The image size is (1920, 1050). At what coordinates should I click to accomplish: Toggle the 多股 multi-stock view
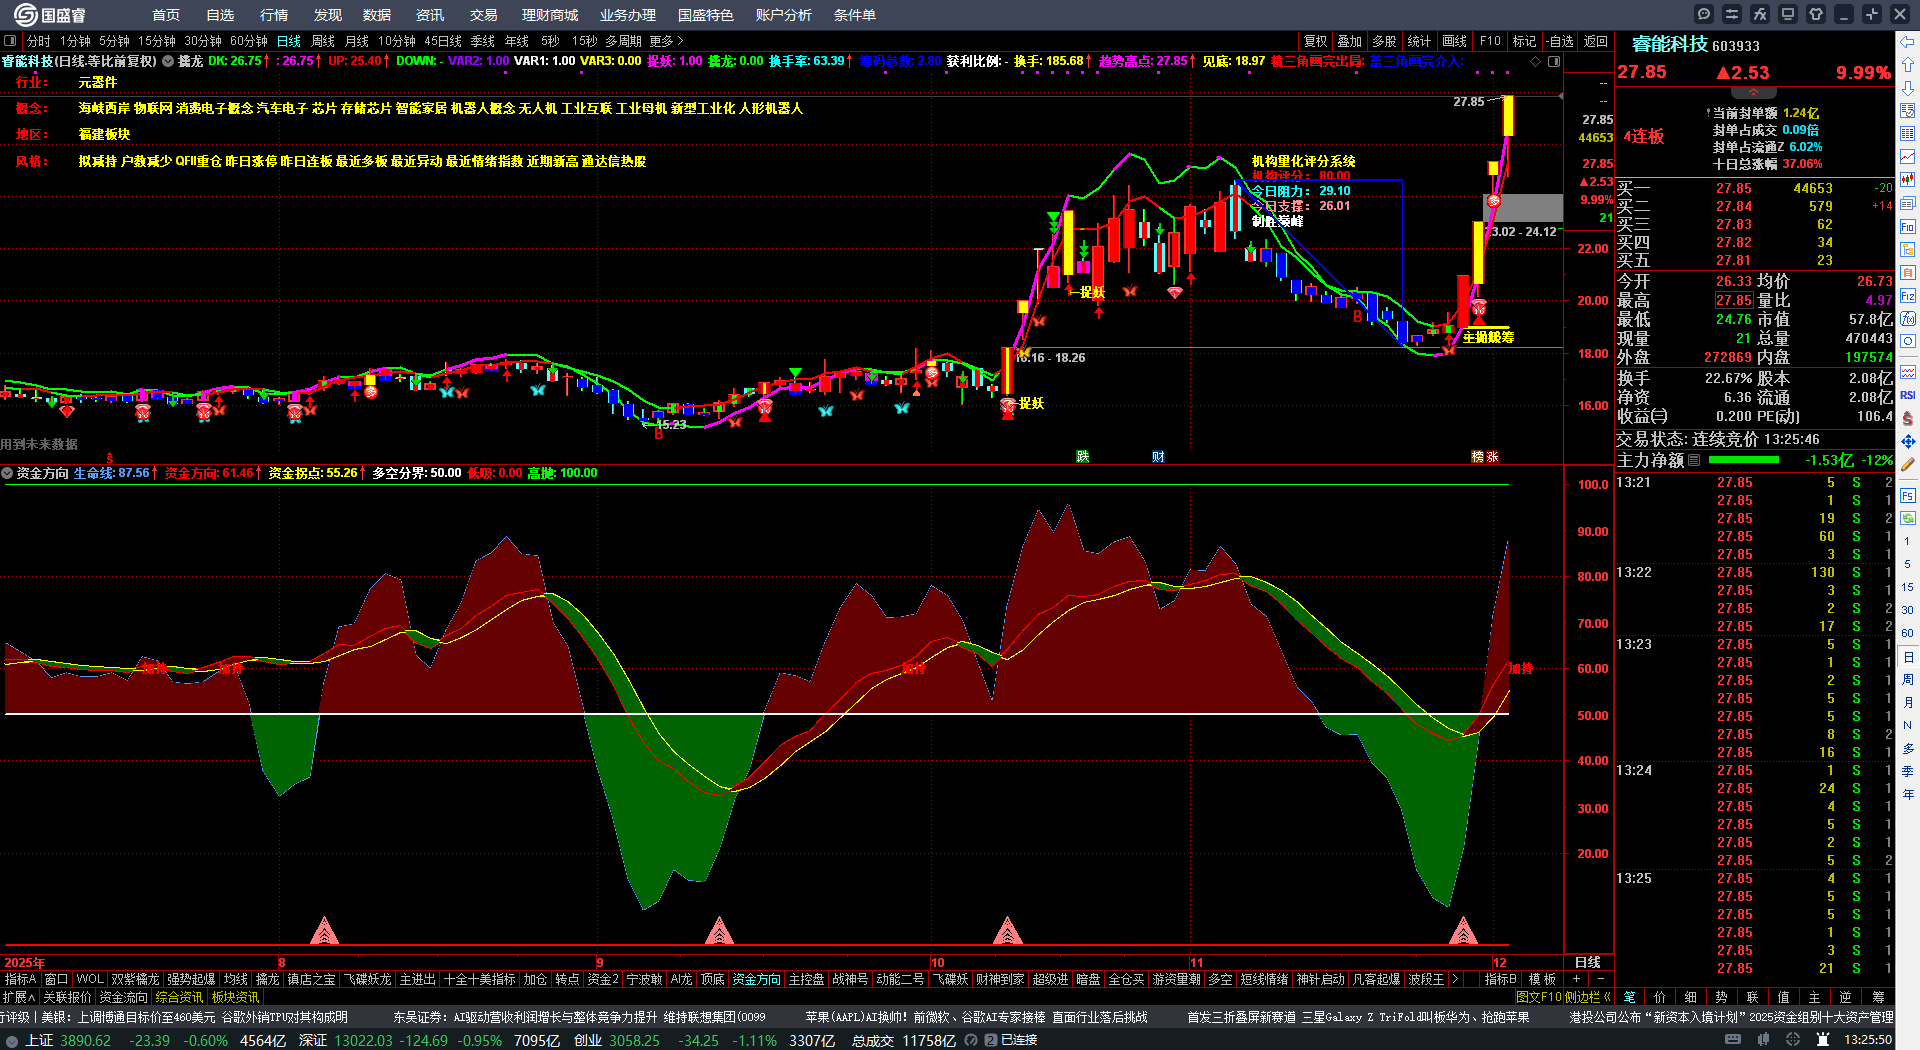pos(1384,41)
